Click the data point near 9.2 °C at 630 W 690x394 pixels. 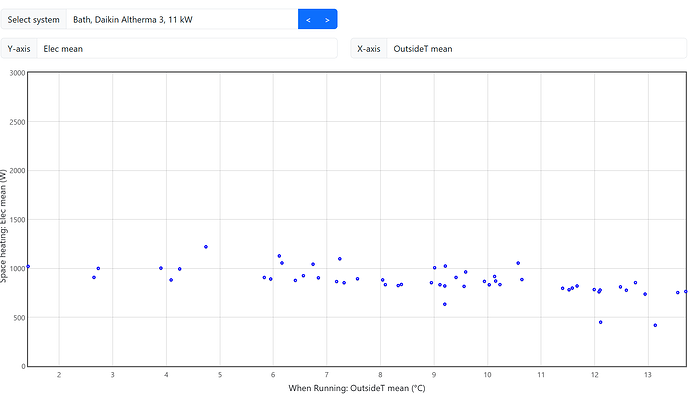point(444,304)
